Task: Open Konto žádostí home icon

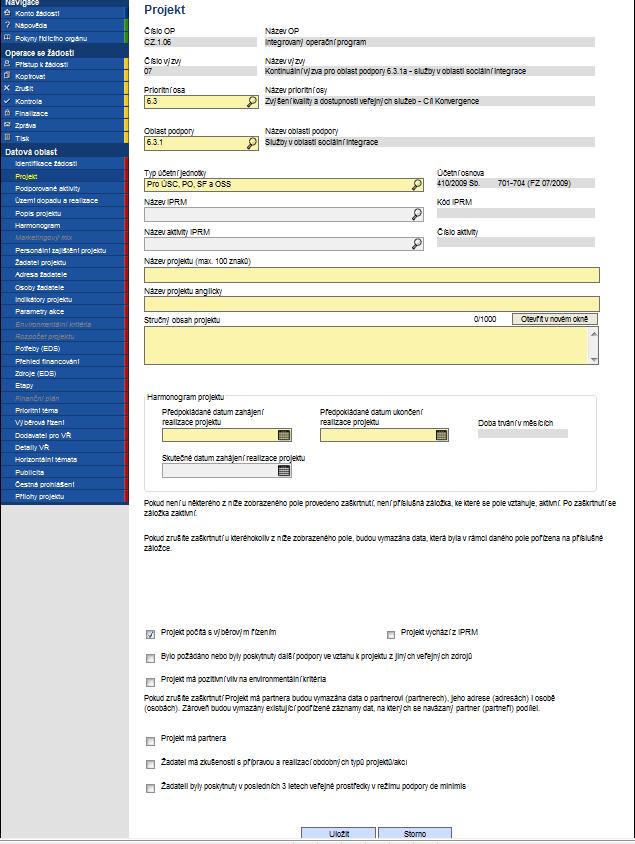Action: pyautogui.click(x=7, y=12)
